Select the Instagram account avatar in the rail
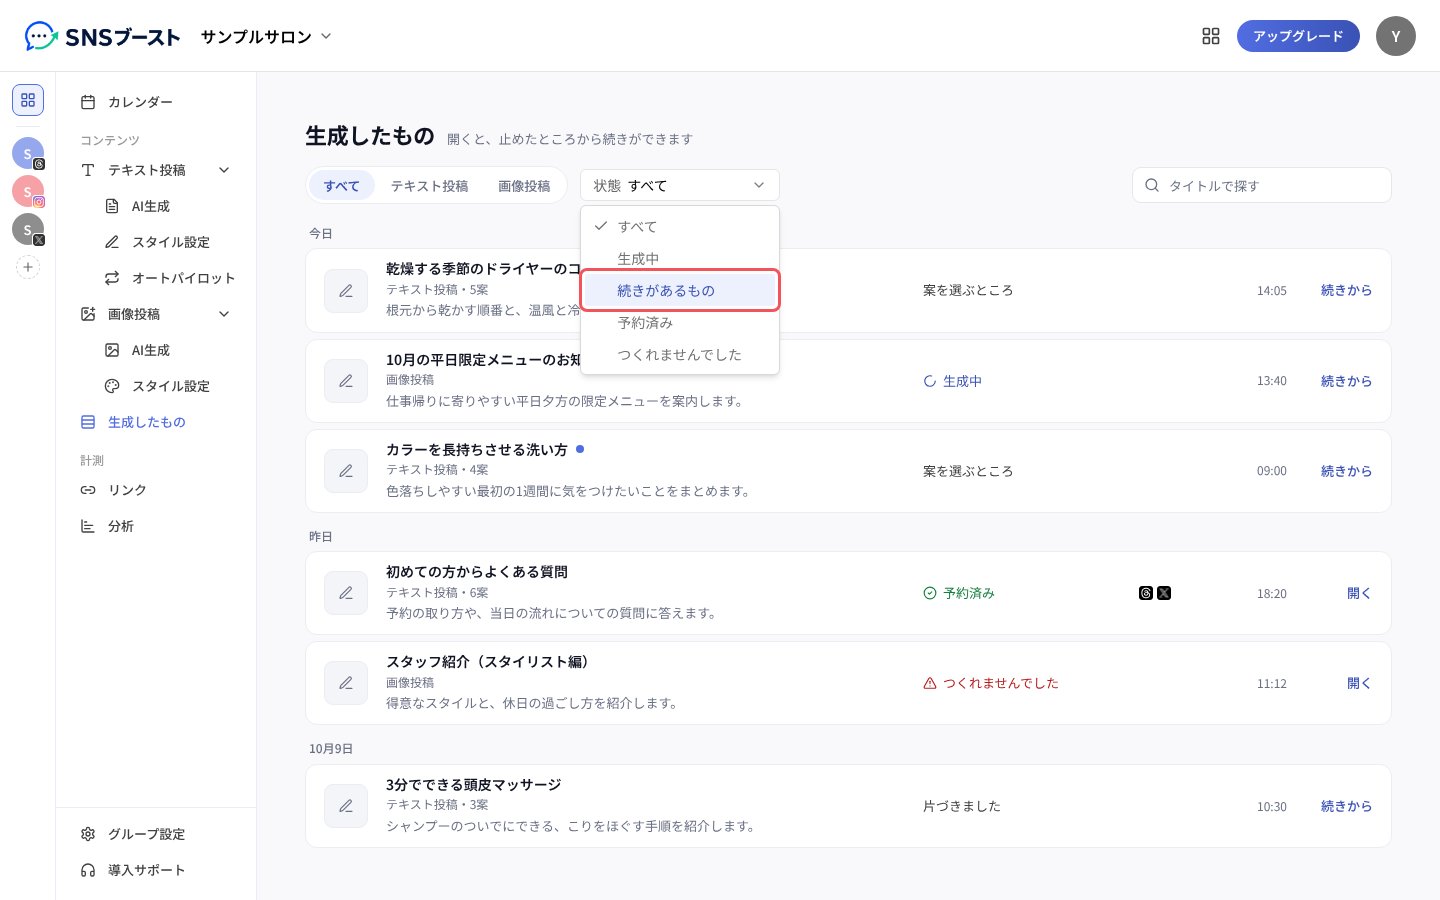1440x900 pixels. click(x=28, y=191)
